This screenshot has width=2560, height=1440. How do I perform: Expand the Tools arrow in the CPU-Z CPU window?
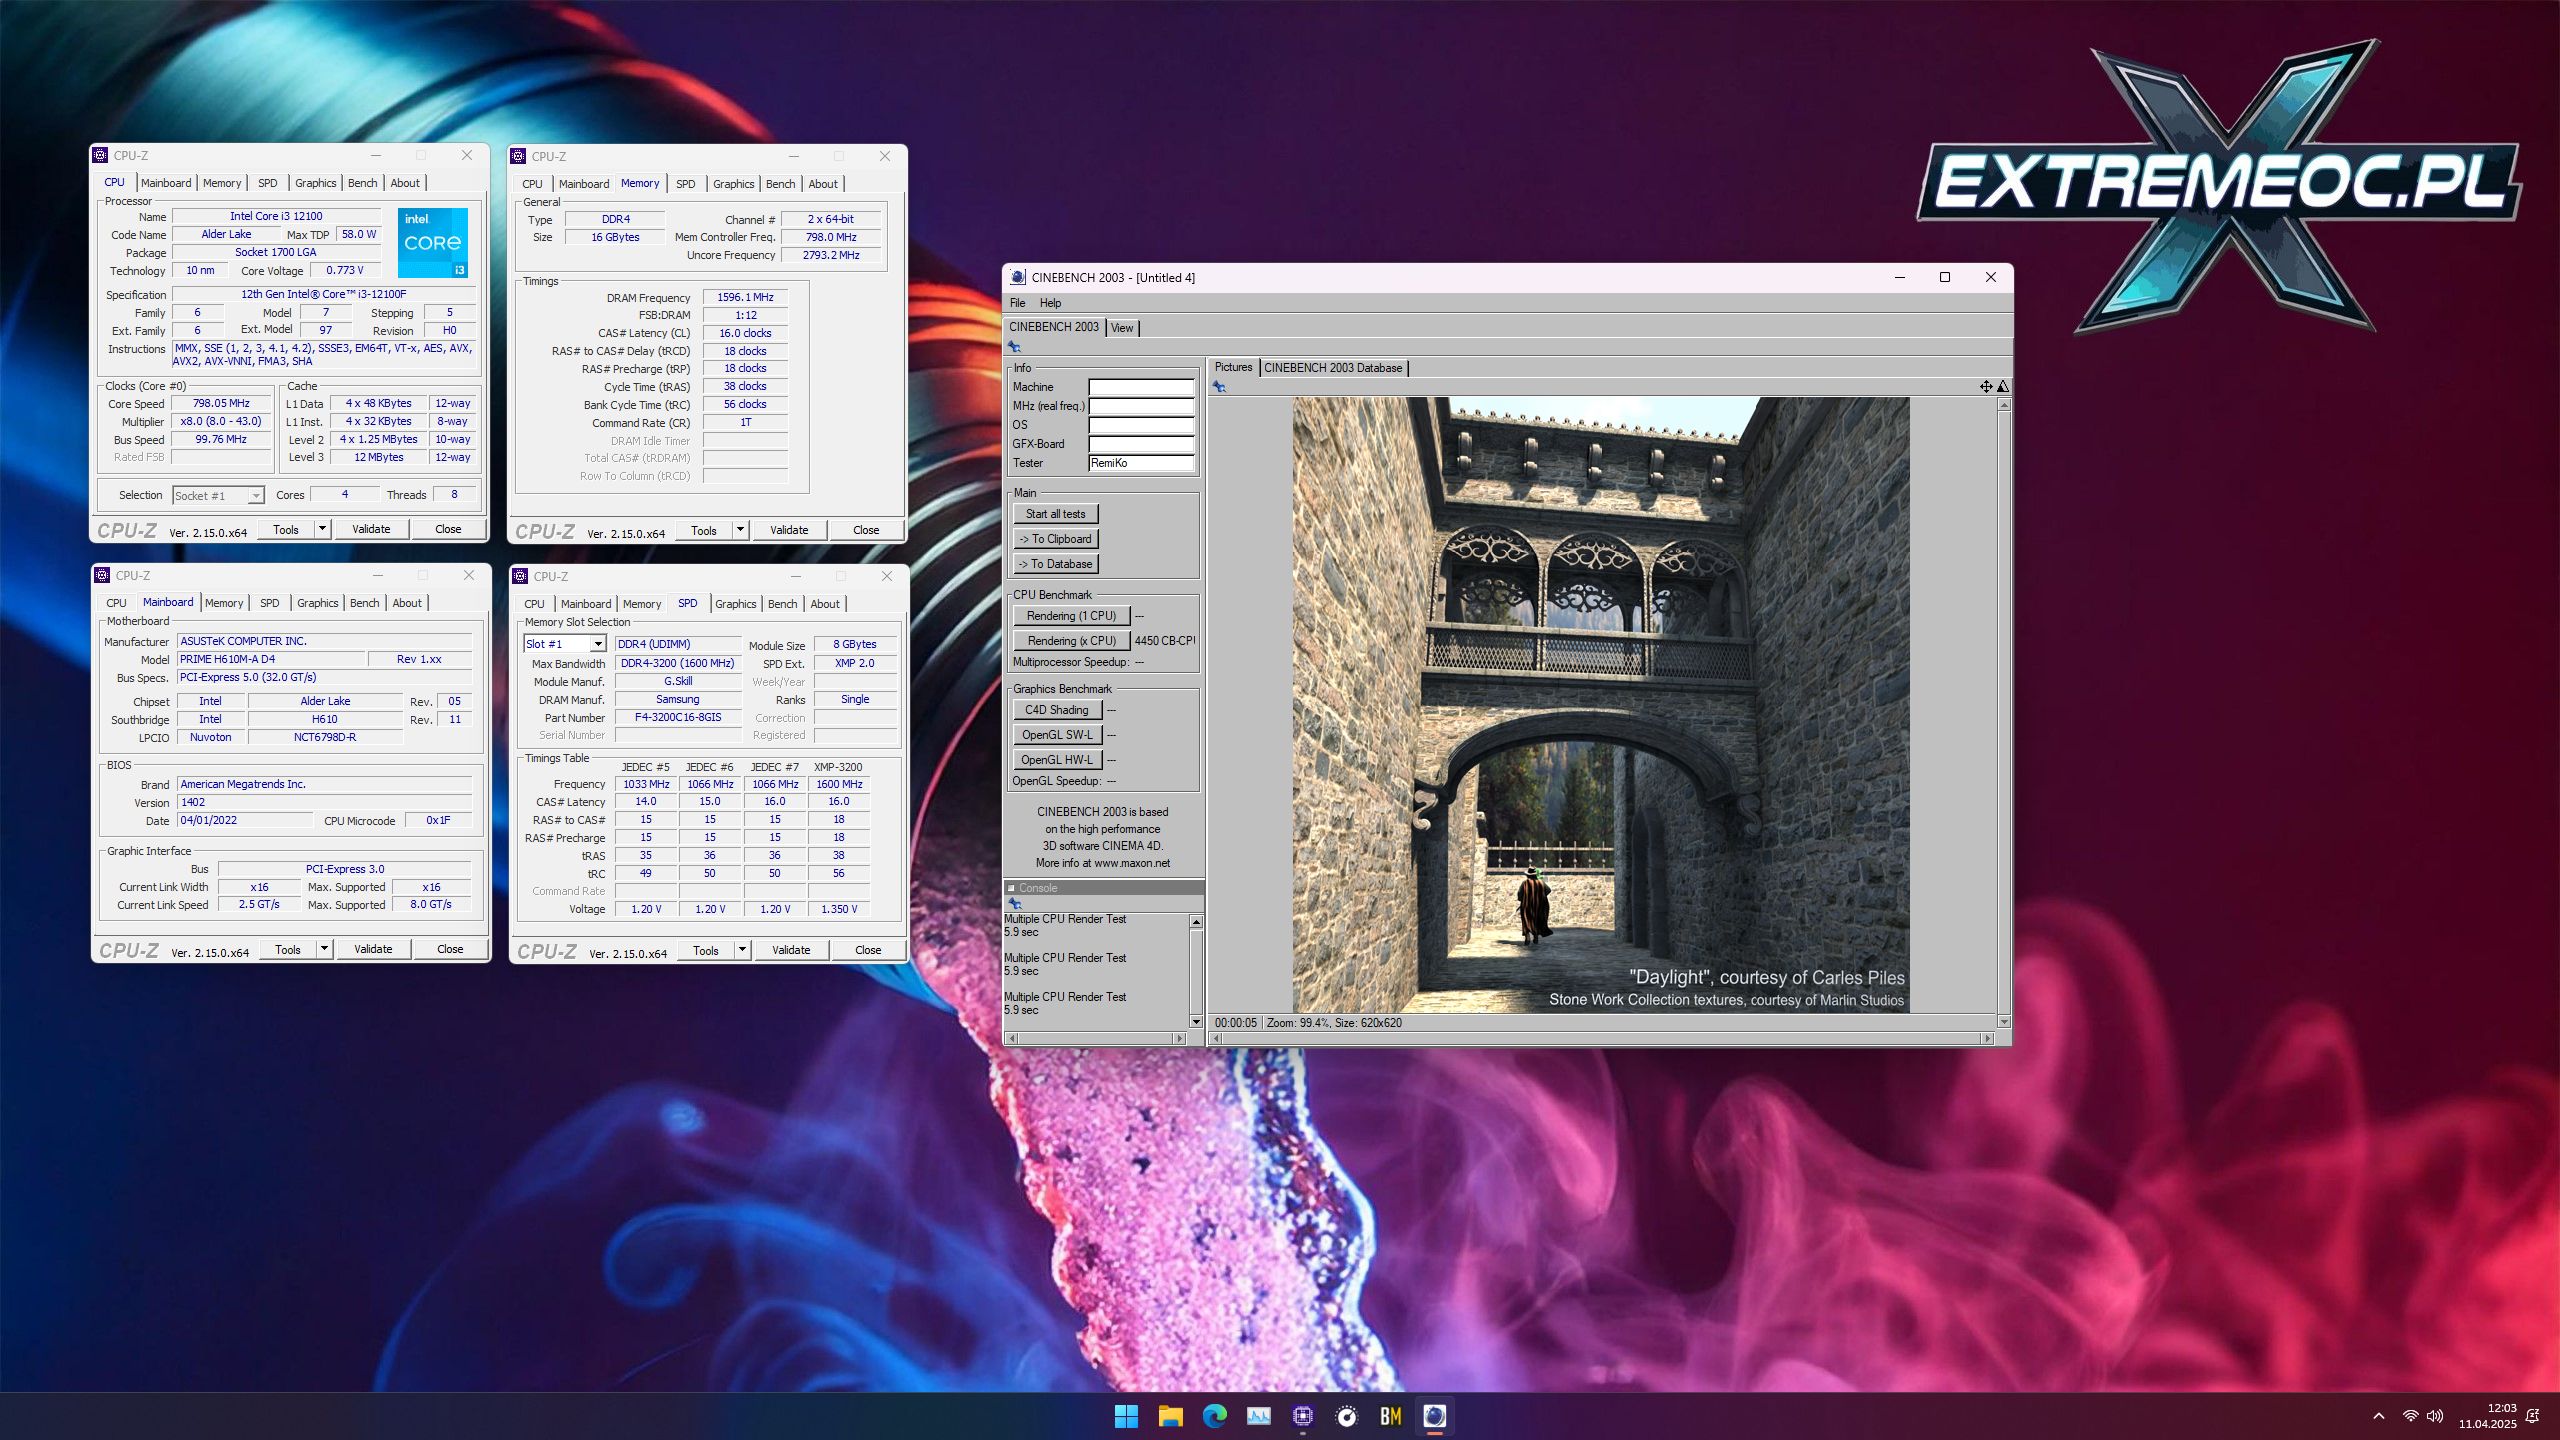322,529
